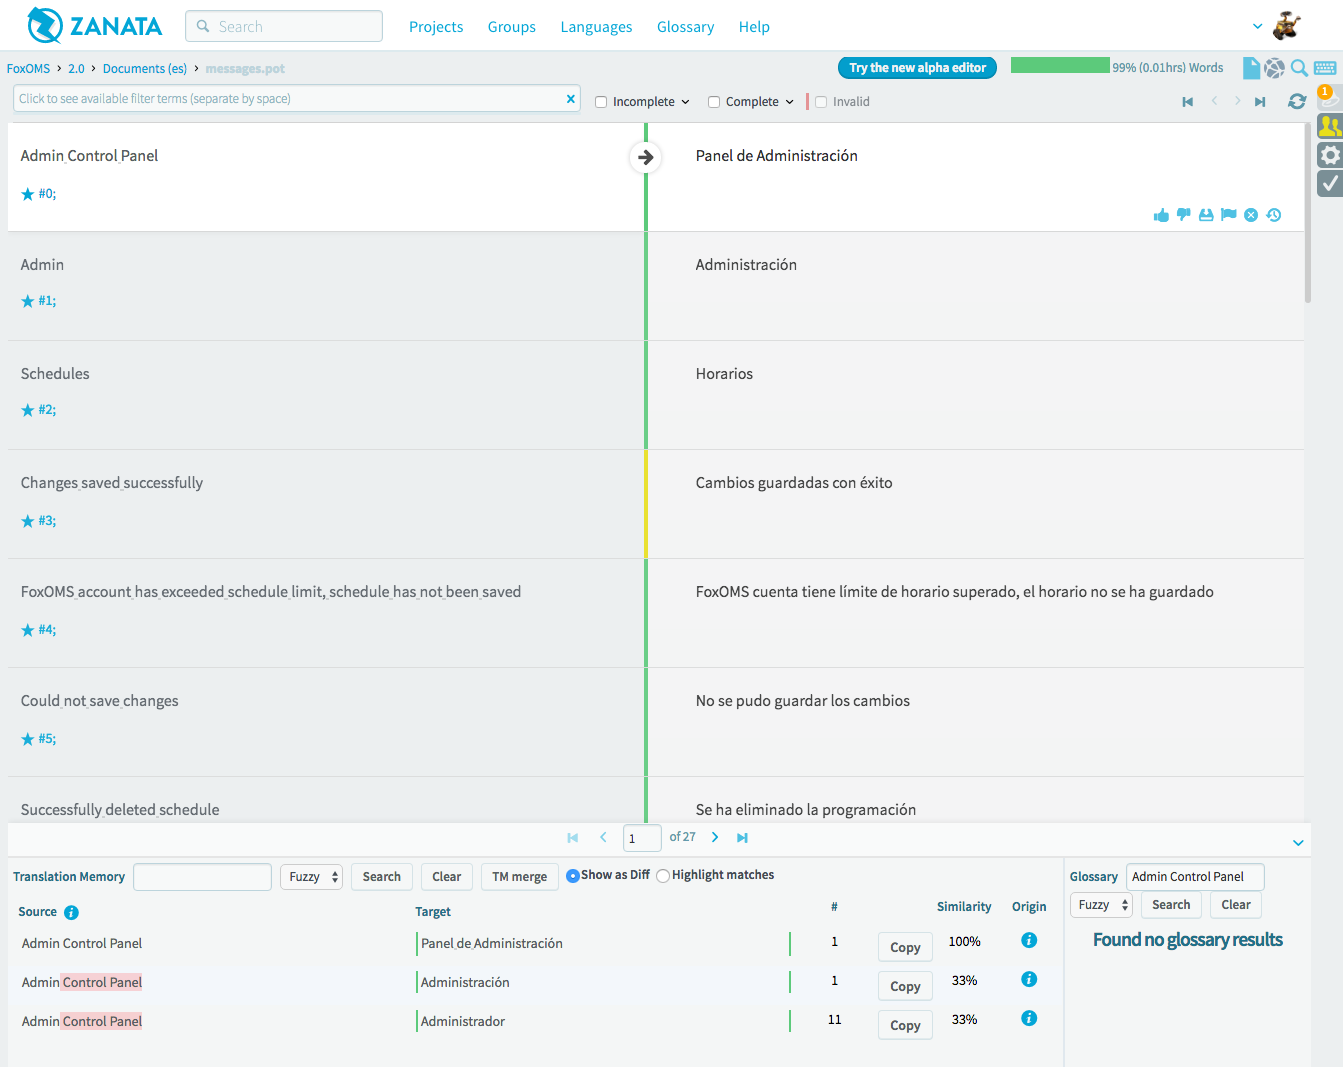Cancel changes with circled X icon

(1251, 215)
